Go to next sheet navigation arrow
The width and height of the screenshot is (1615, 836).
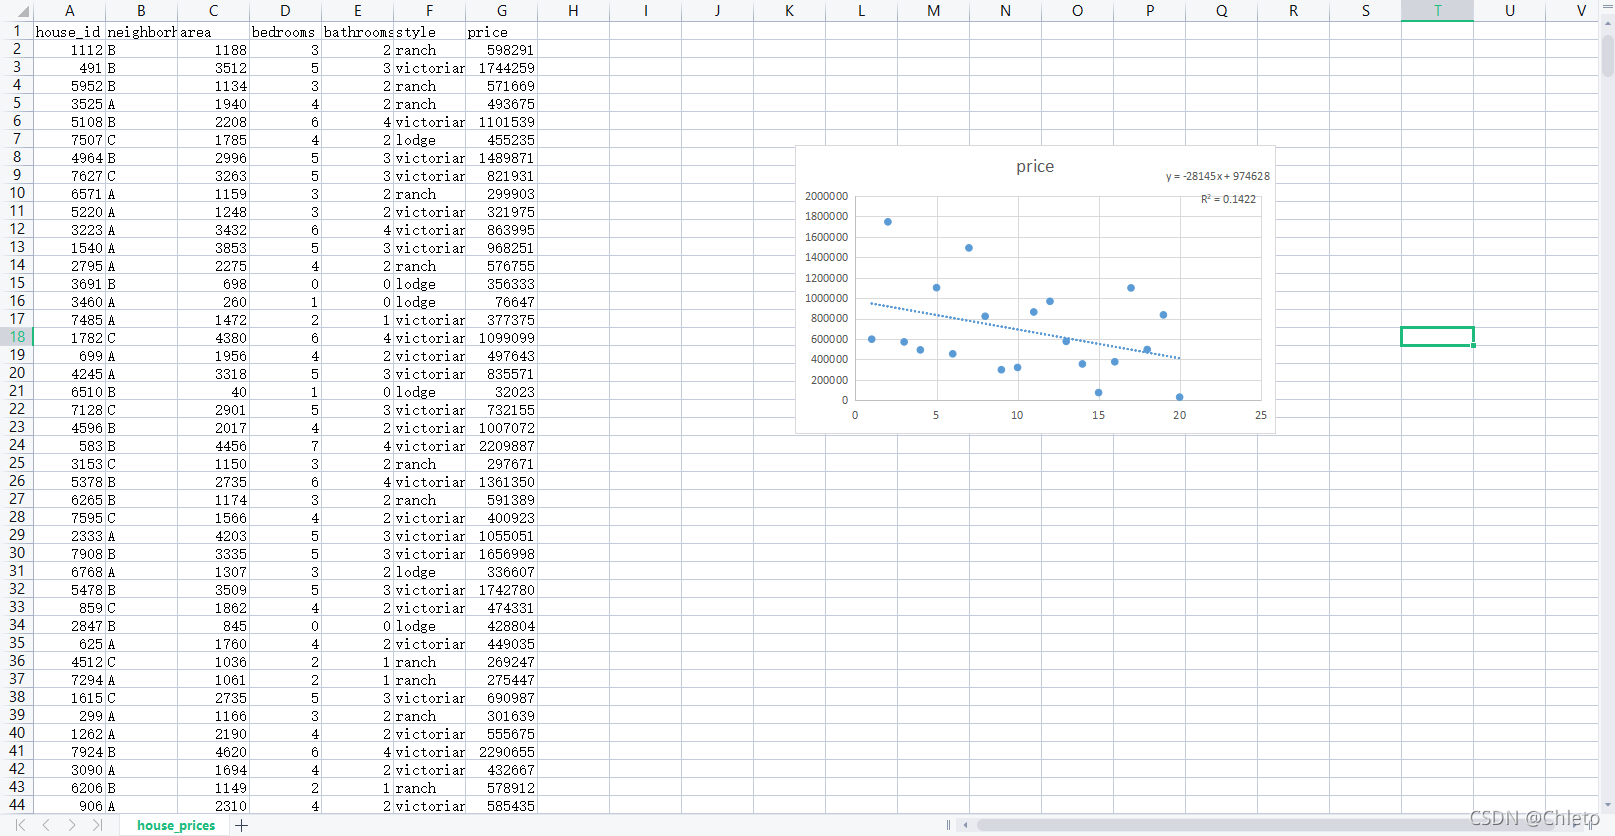(72, 825)
